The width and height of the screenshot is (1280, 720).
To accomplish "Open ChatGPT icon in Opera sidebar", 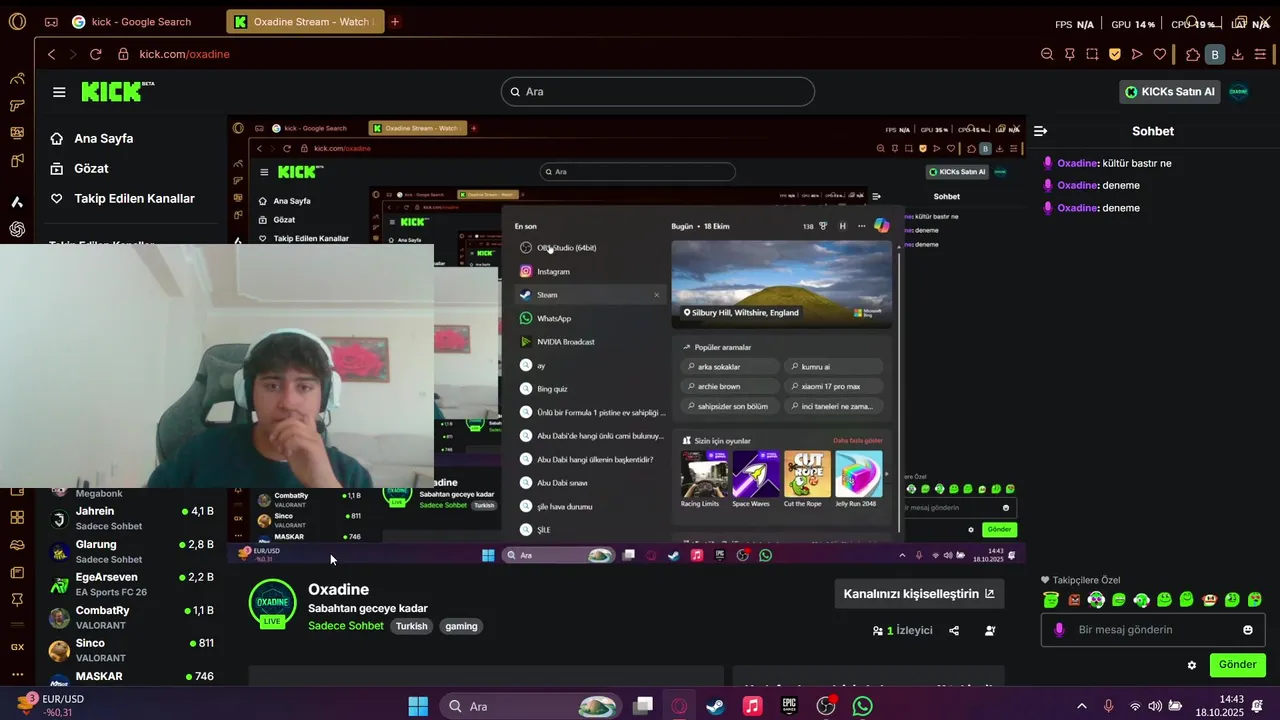I will tap(17, 229).
